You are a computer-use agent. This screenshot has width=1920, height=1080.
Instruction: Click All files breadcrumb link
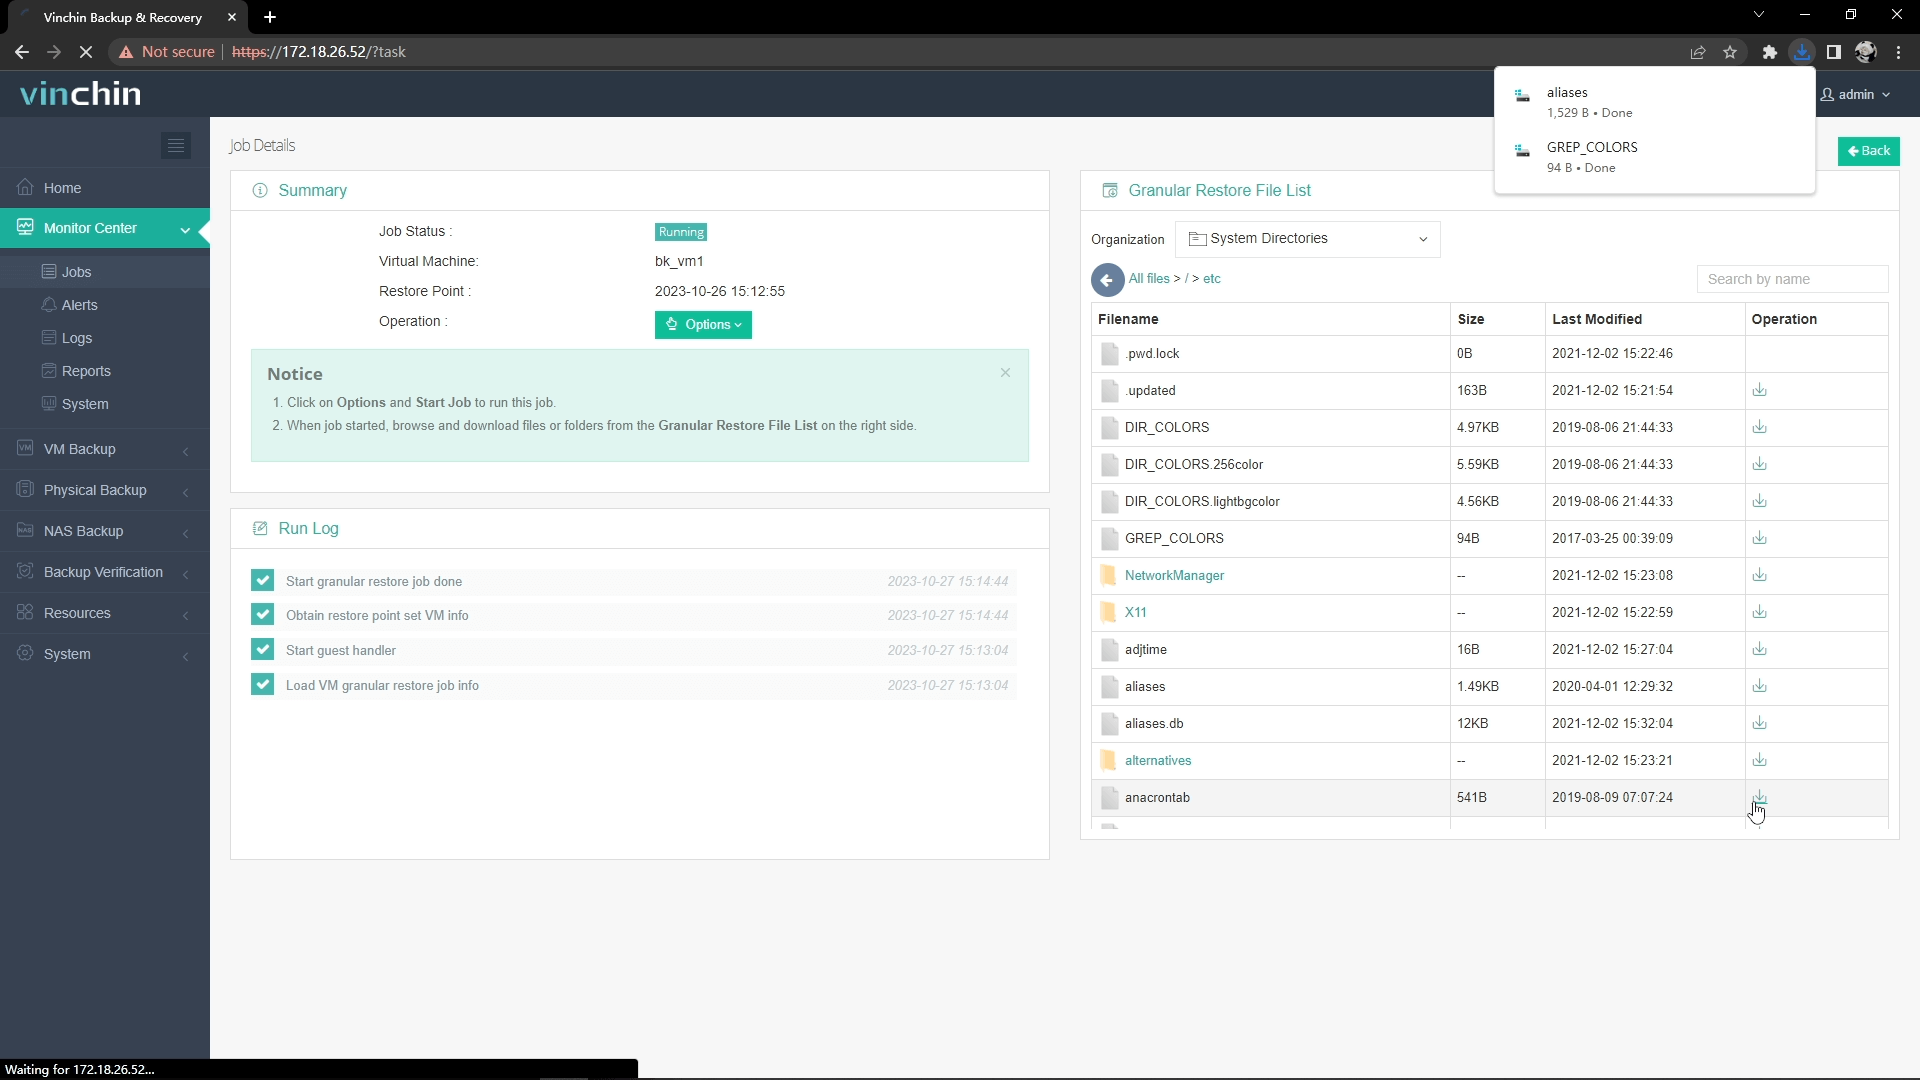pos(1149,279)
